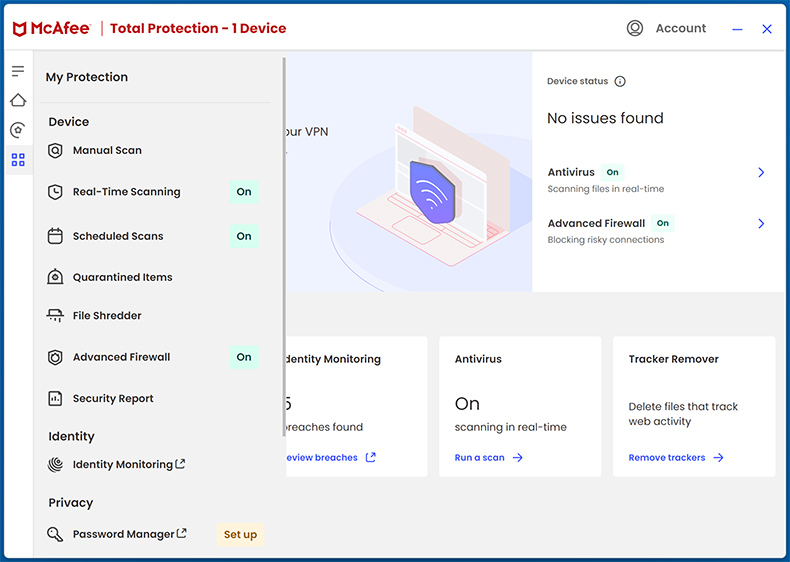Viewport: 790px width, 562px height.
Task: Click the 'Device' section heading
Action: point(69,122)
